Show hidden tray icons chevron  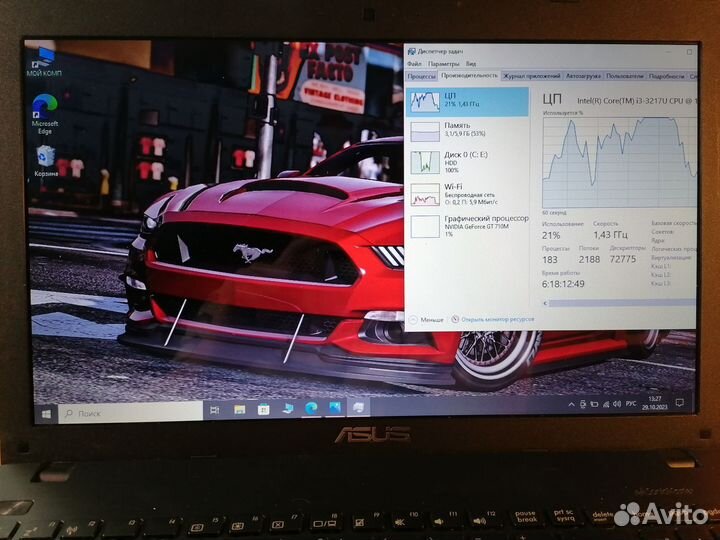tap(571, 405)
